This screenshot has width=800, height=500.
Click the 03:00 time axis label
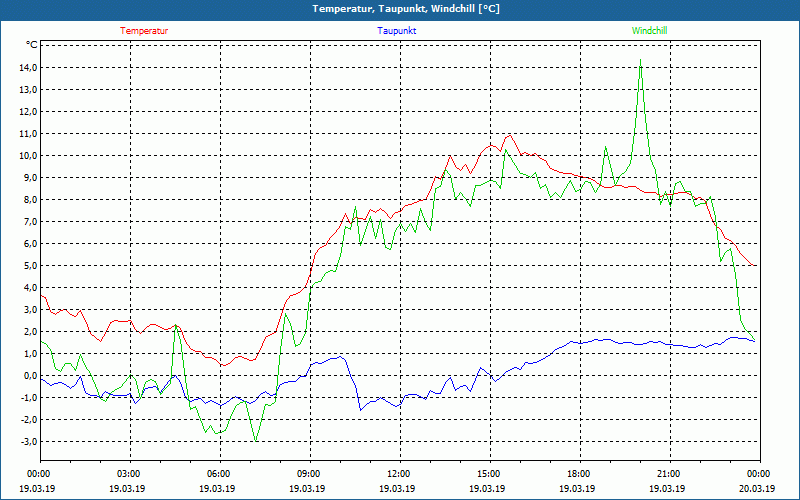[130, 473]
